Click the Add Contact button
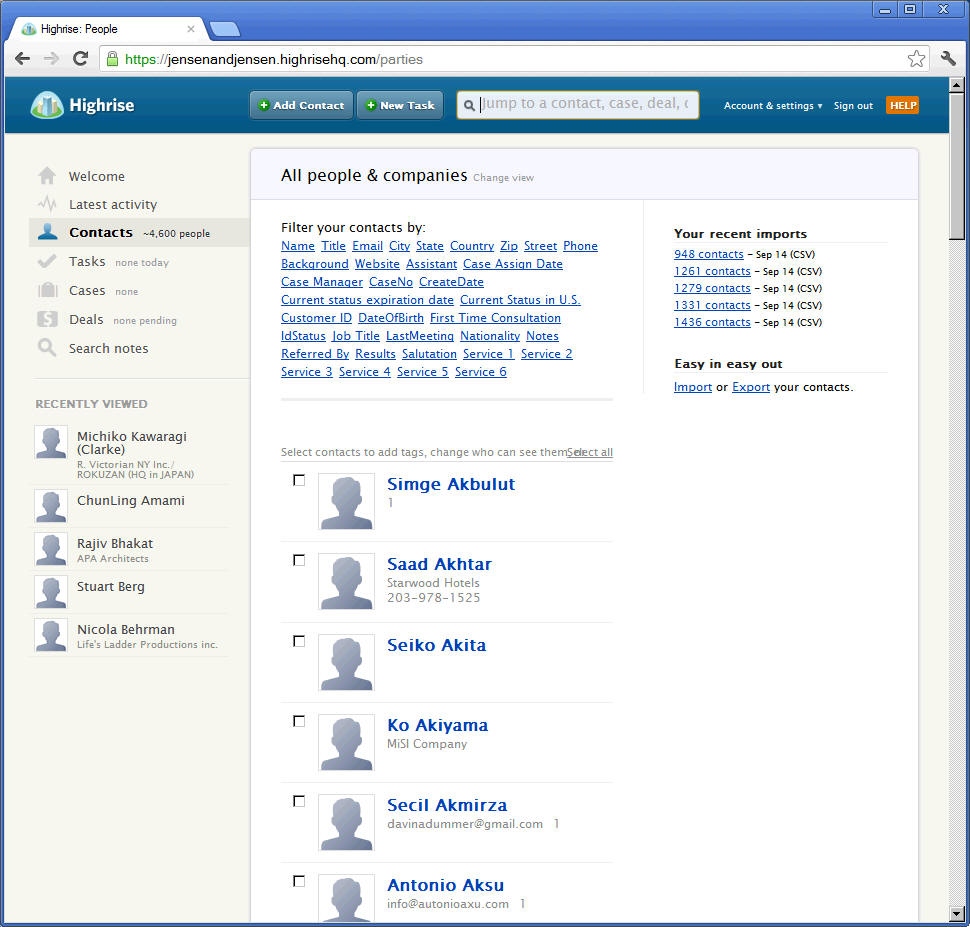Image resolution: width=970 pixels, height=927 pixels. coord(301,105)
